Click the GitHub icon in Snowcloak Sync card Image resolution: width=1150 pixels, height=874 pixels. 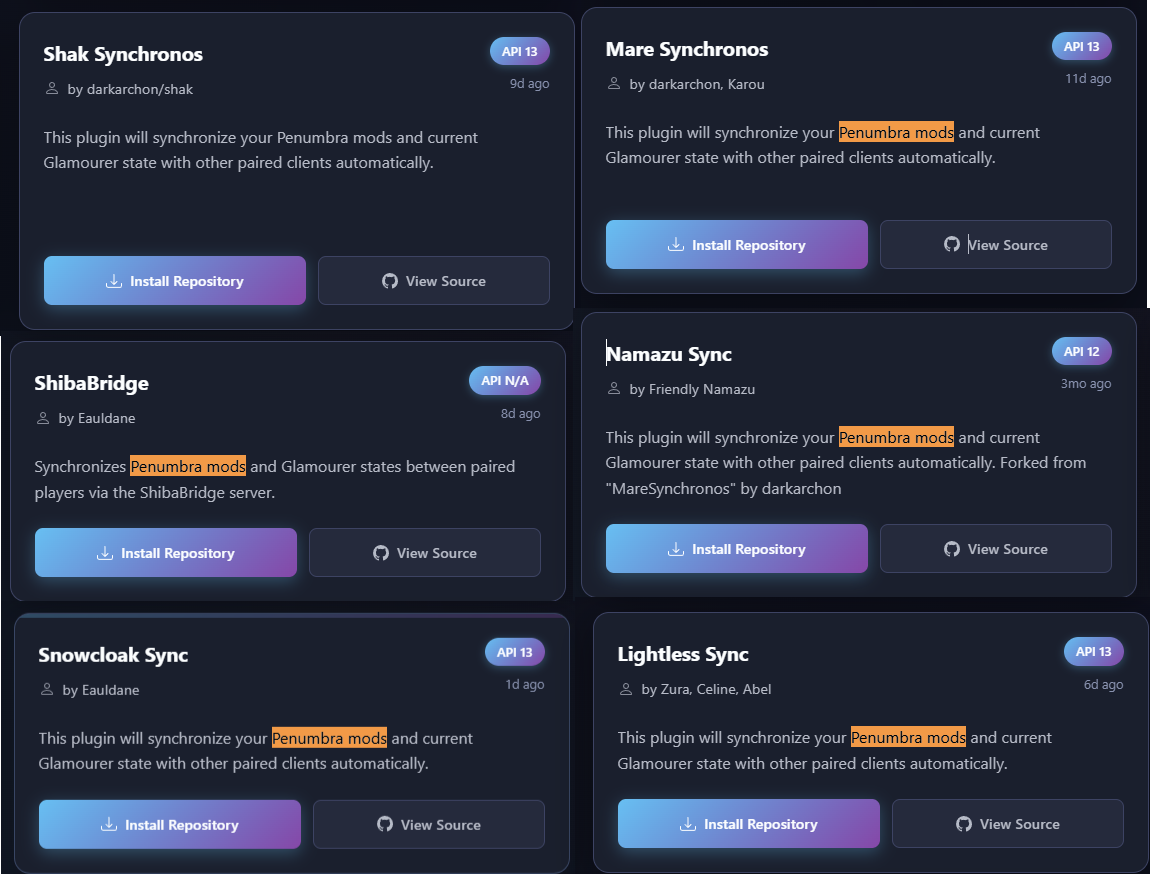pos(384,825)
